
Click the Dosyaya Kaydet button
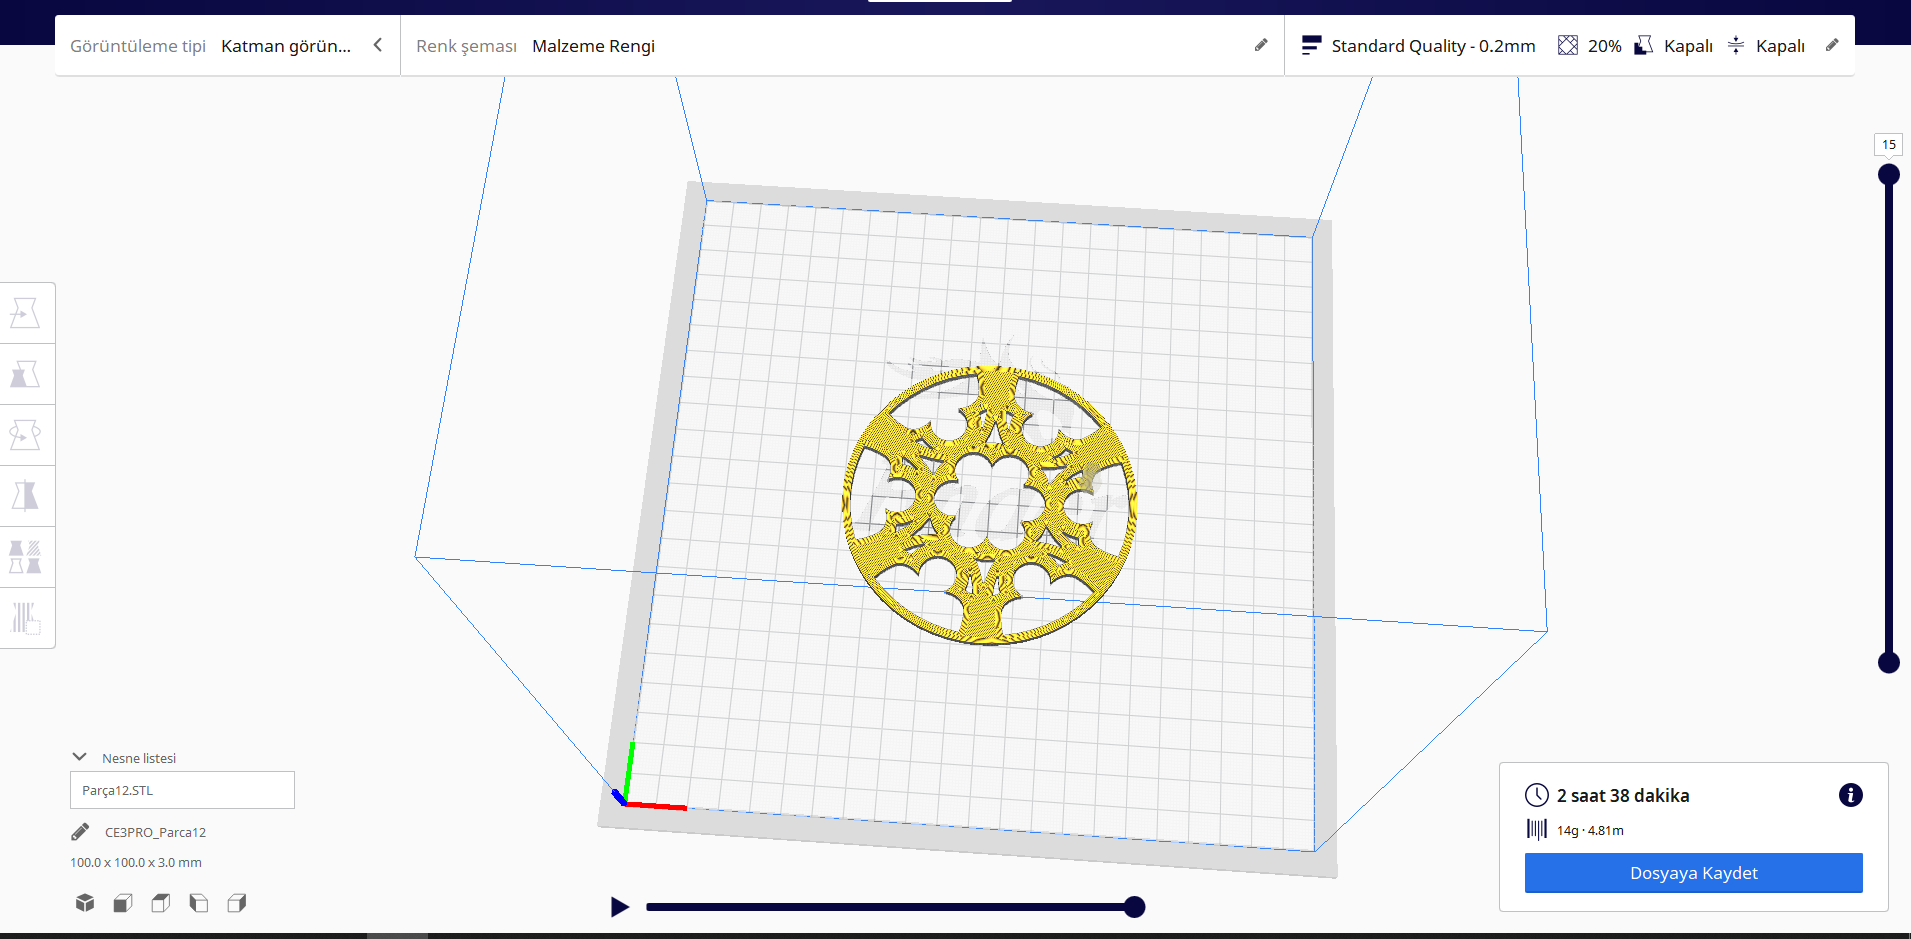pyautogui.click(x=1693, y=872)
